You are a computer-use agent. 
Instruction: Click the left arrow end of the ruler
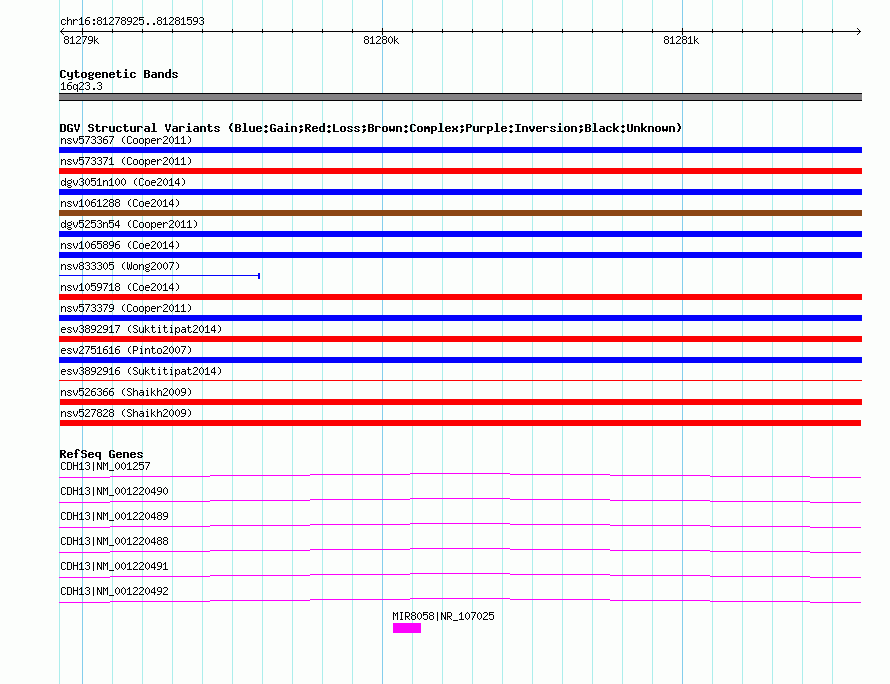(62, 31)
